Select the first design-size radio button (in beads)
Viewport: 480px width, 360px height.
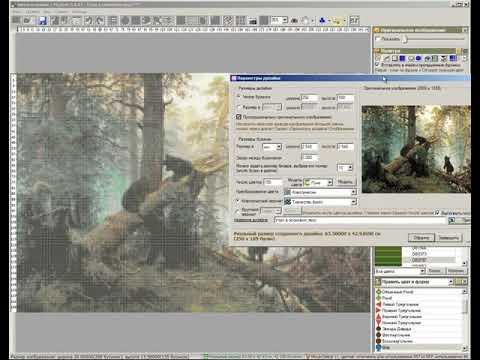239,97
